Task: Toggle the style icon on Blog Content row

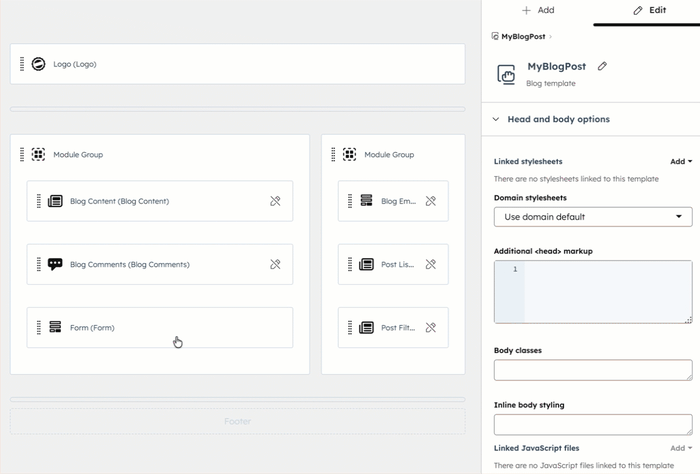Action: (x=275, y=201)
